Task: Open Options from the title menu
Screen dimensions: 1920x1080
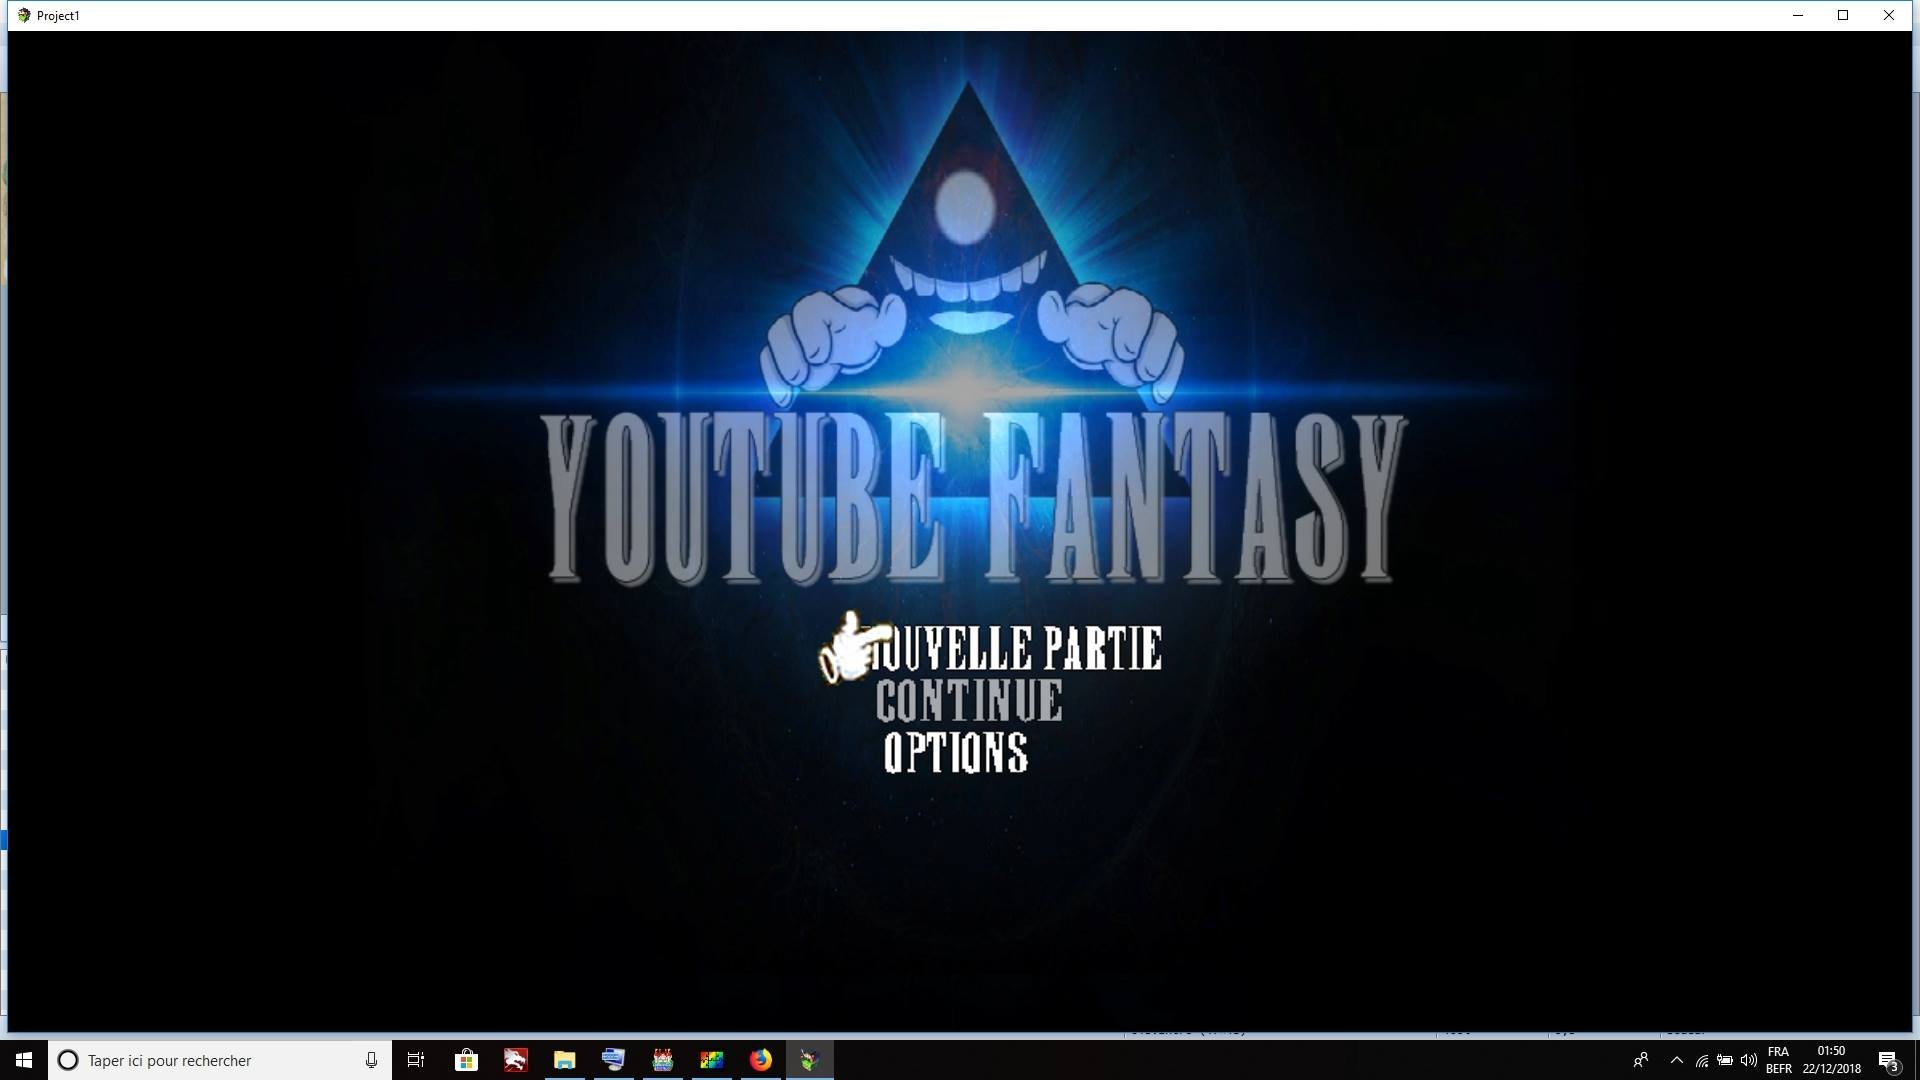Action: tap(956, 753)
